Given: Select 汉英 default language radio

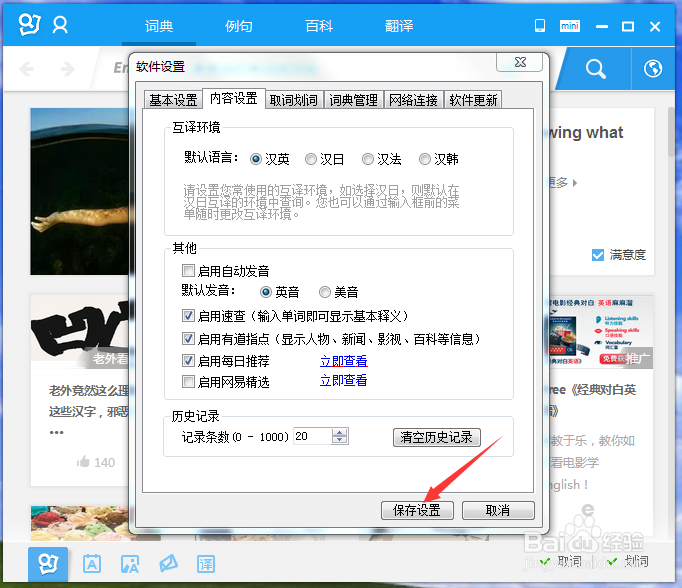Looking at the screenshot, I should pyautogui.click(x=256, y=159).
